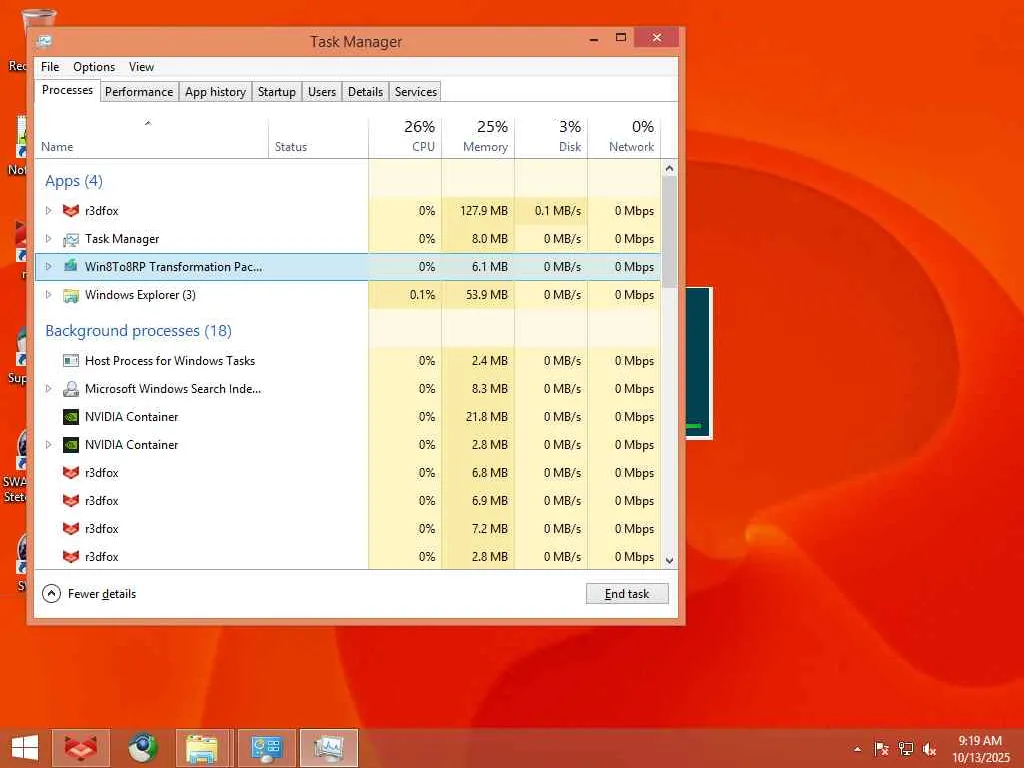Click the 8.3 MB memory cell
This screenshot has height=768, width=1024.
click(x=478, y=389)
